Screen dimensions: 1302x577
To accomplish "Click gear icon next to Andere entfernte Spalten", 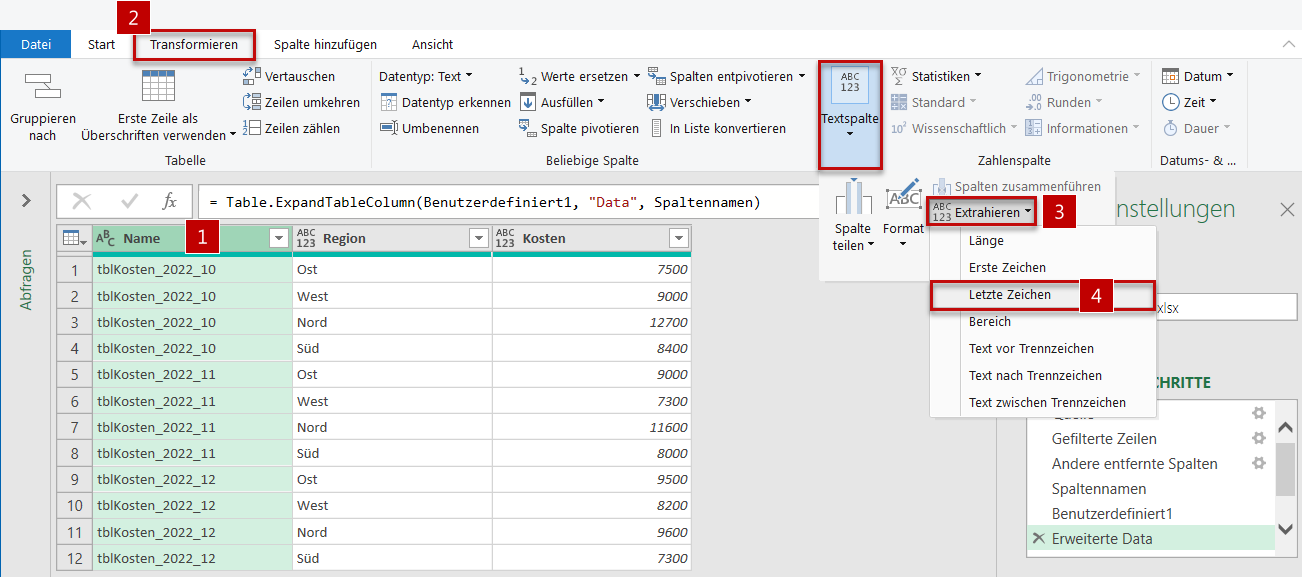I will pyautogui.click(x=1259, y=463).
